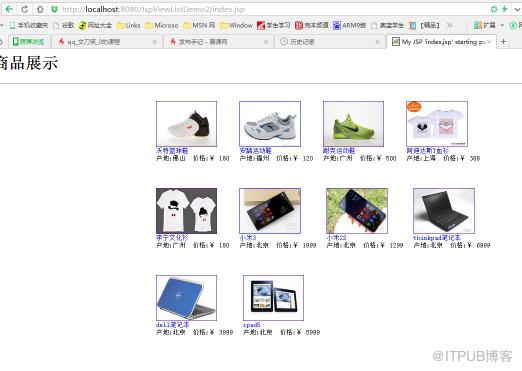Click the green cross-screen browsing tab button

29,42
